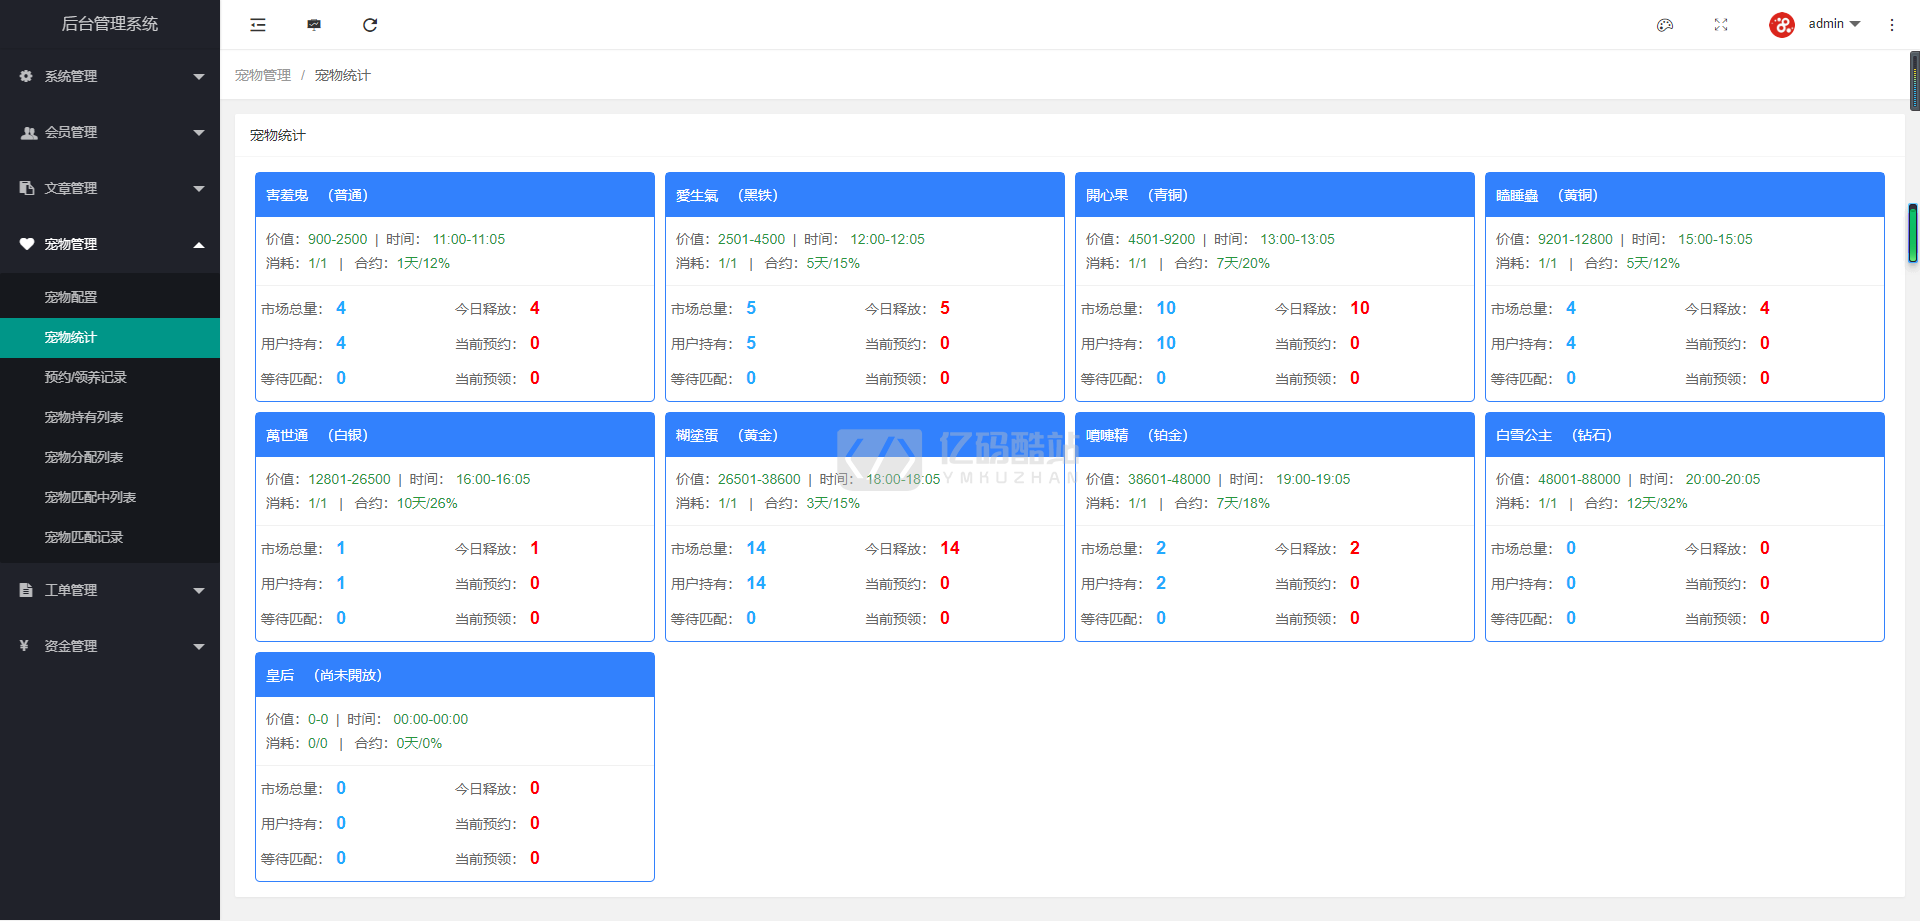Click the 00:00-00:00 time in 皇后 card

coord(430,719)
